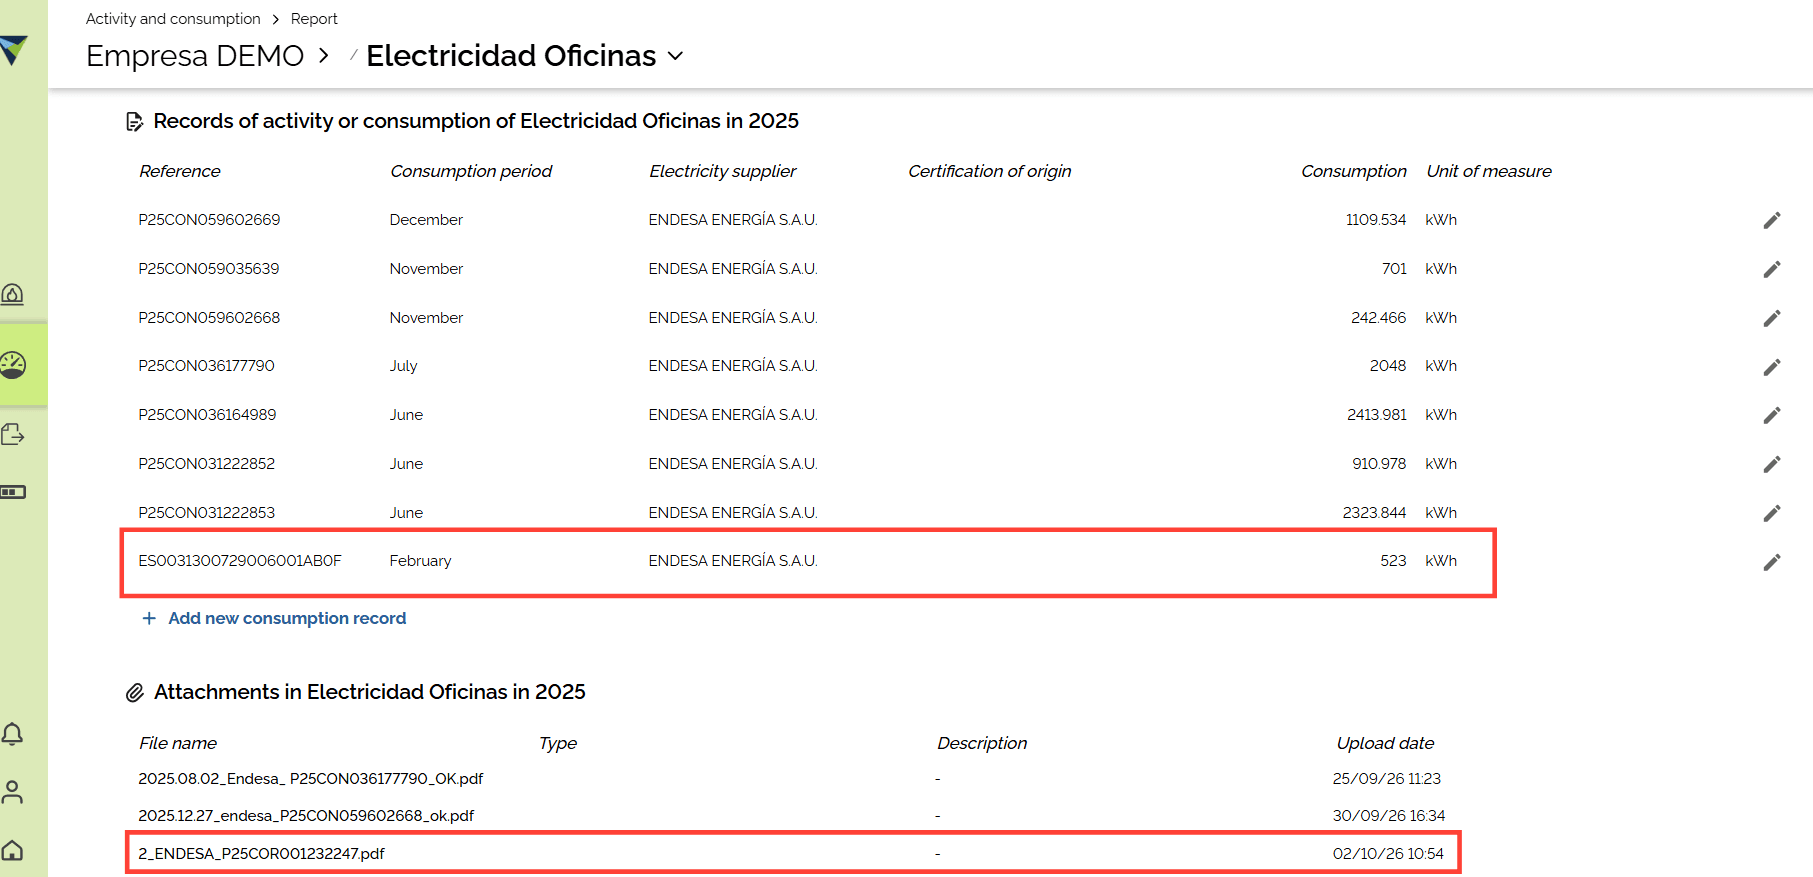Open notifications bell in sidebar

[x=12, y=734]
